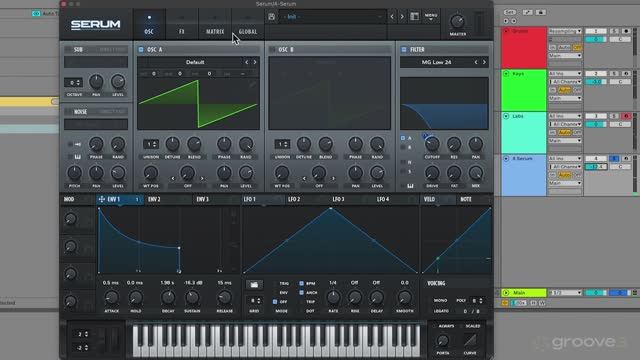Click the ENV 1 drag-assign crosshair icon
Screen dimensions: 640x360
(102, 199)
